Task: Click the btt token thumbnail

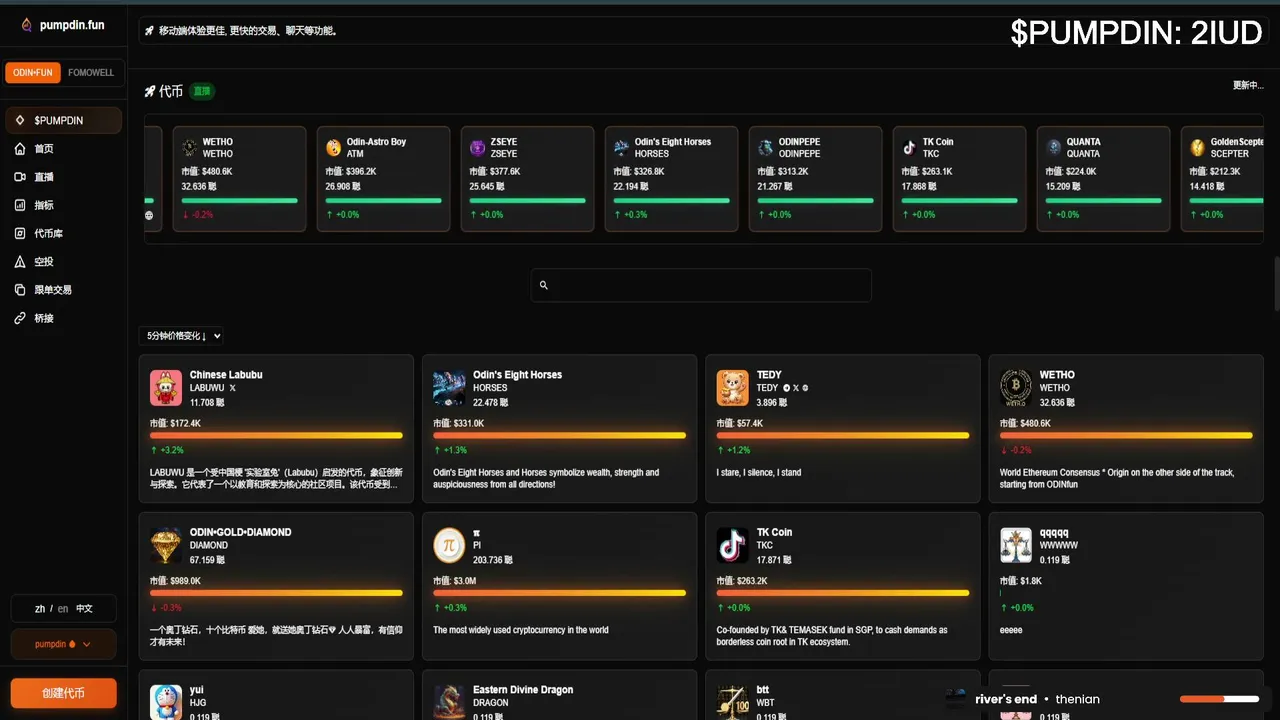Action: (x=733, y=702)
